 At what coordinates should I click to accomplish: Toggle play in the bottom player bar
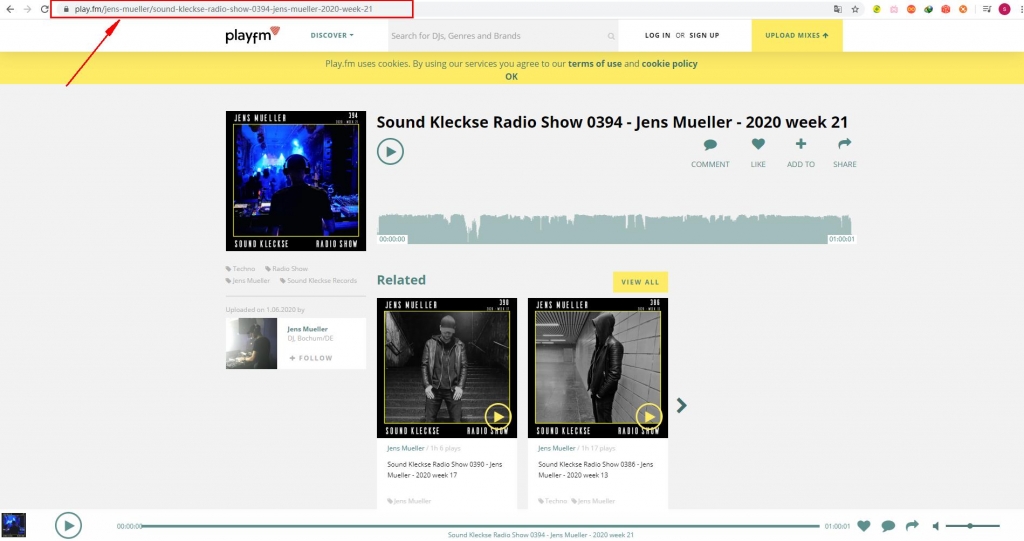click(x=68, y=525)
